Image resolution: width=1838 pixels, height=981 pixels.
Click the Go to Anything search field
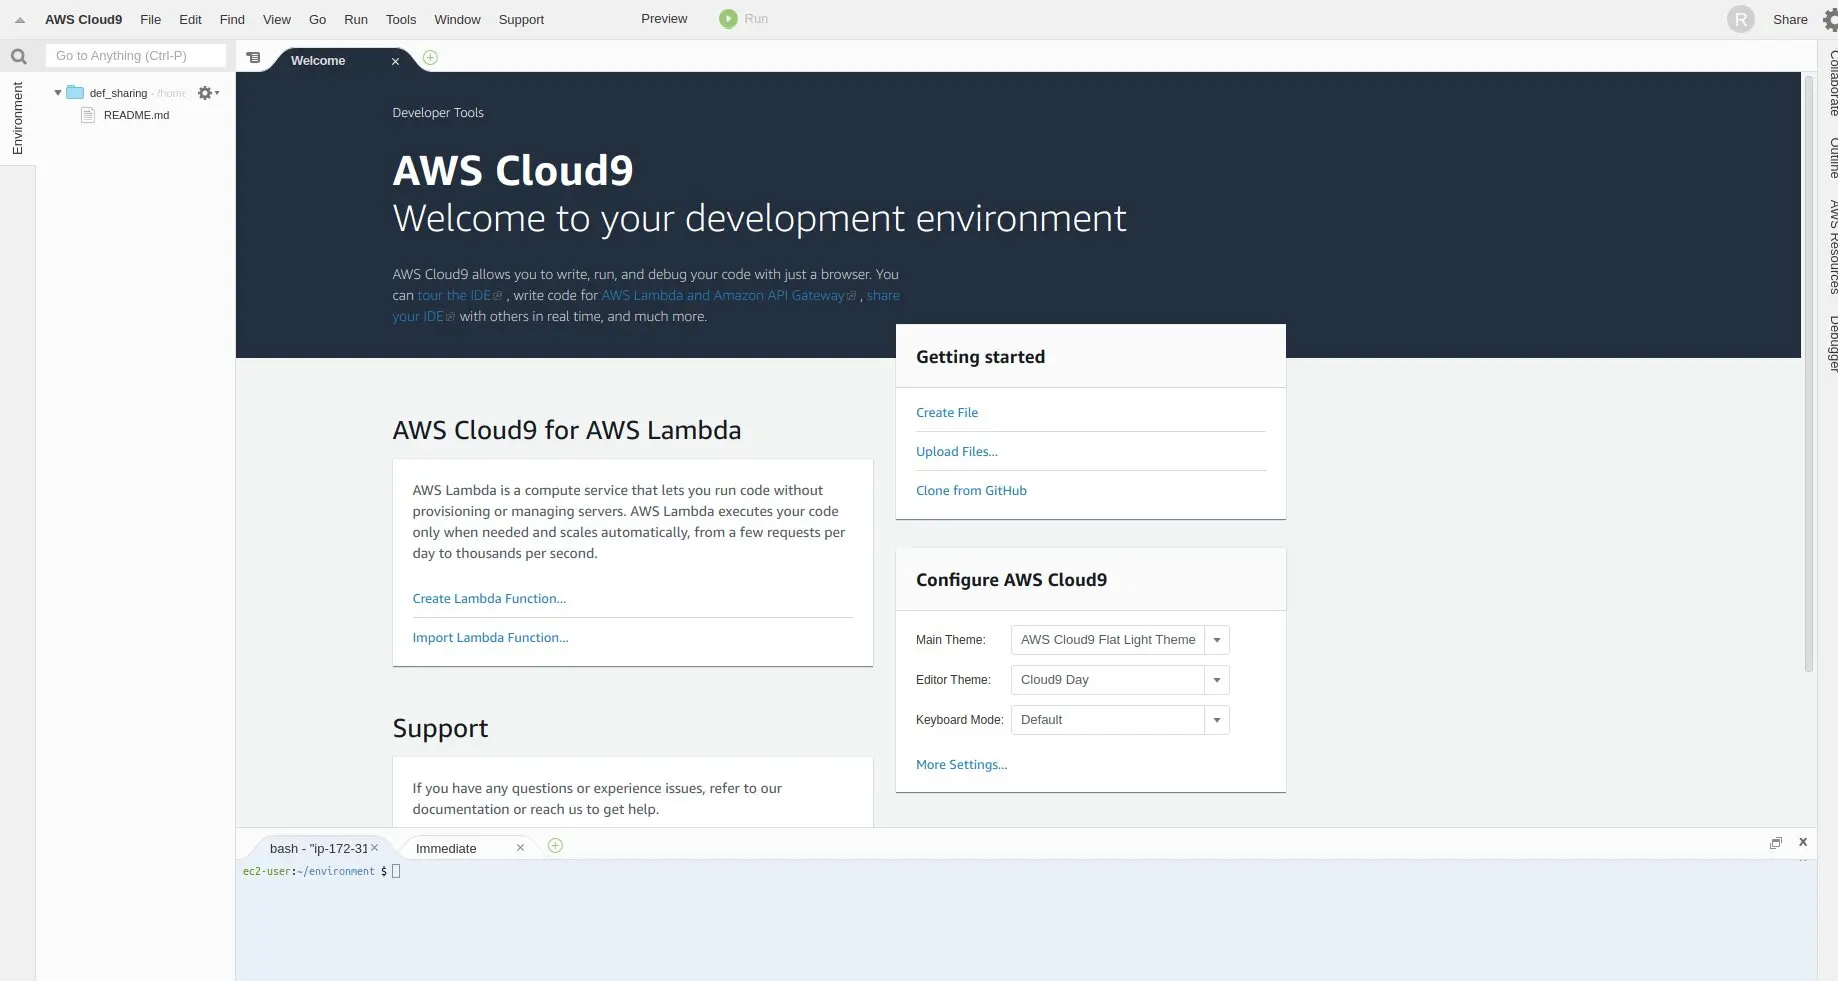click(135, 56)
